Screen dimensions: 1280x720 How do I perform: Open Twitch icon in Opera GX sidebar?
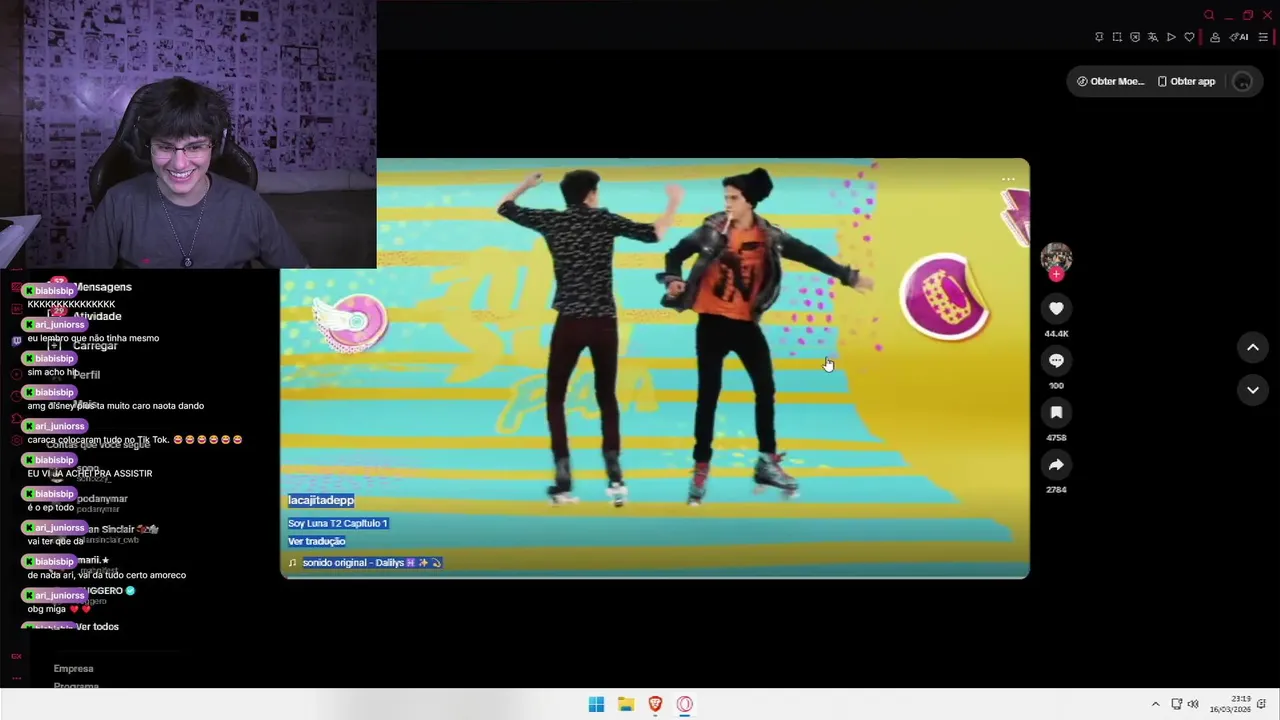click(x=16, y=340)
